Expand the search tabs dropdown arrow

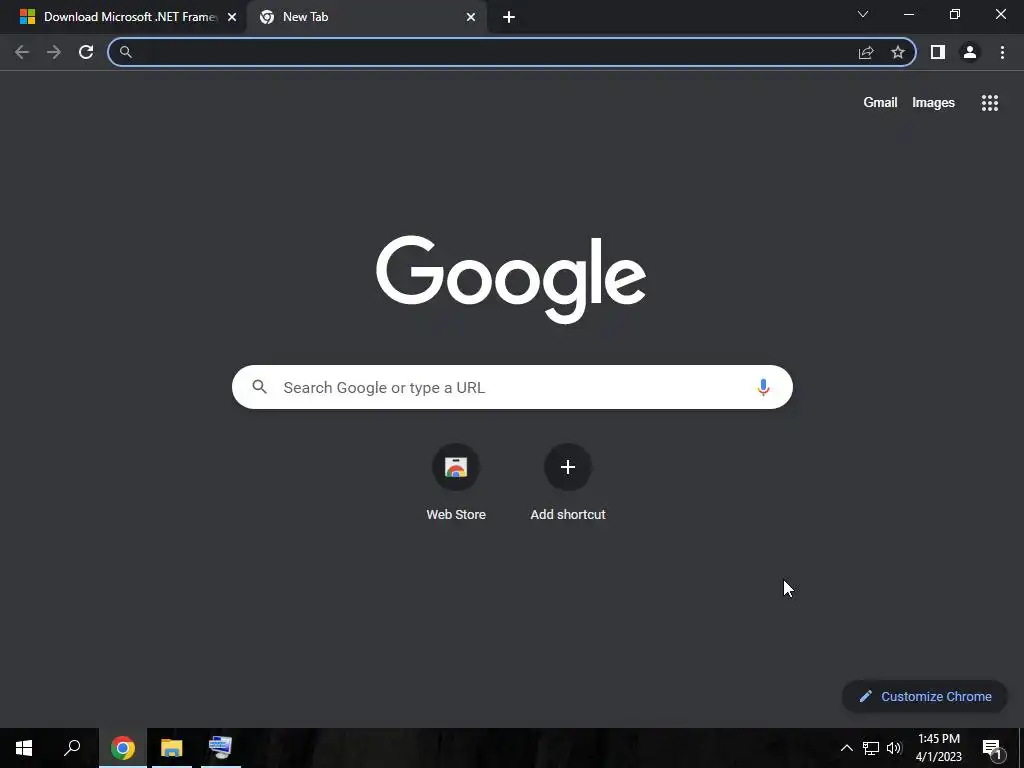863,14
